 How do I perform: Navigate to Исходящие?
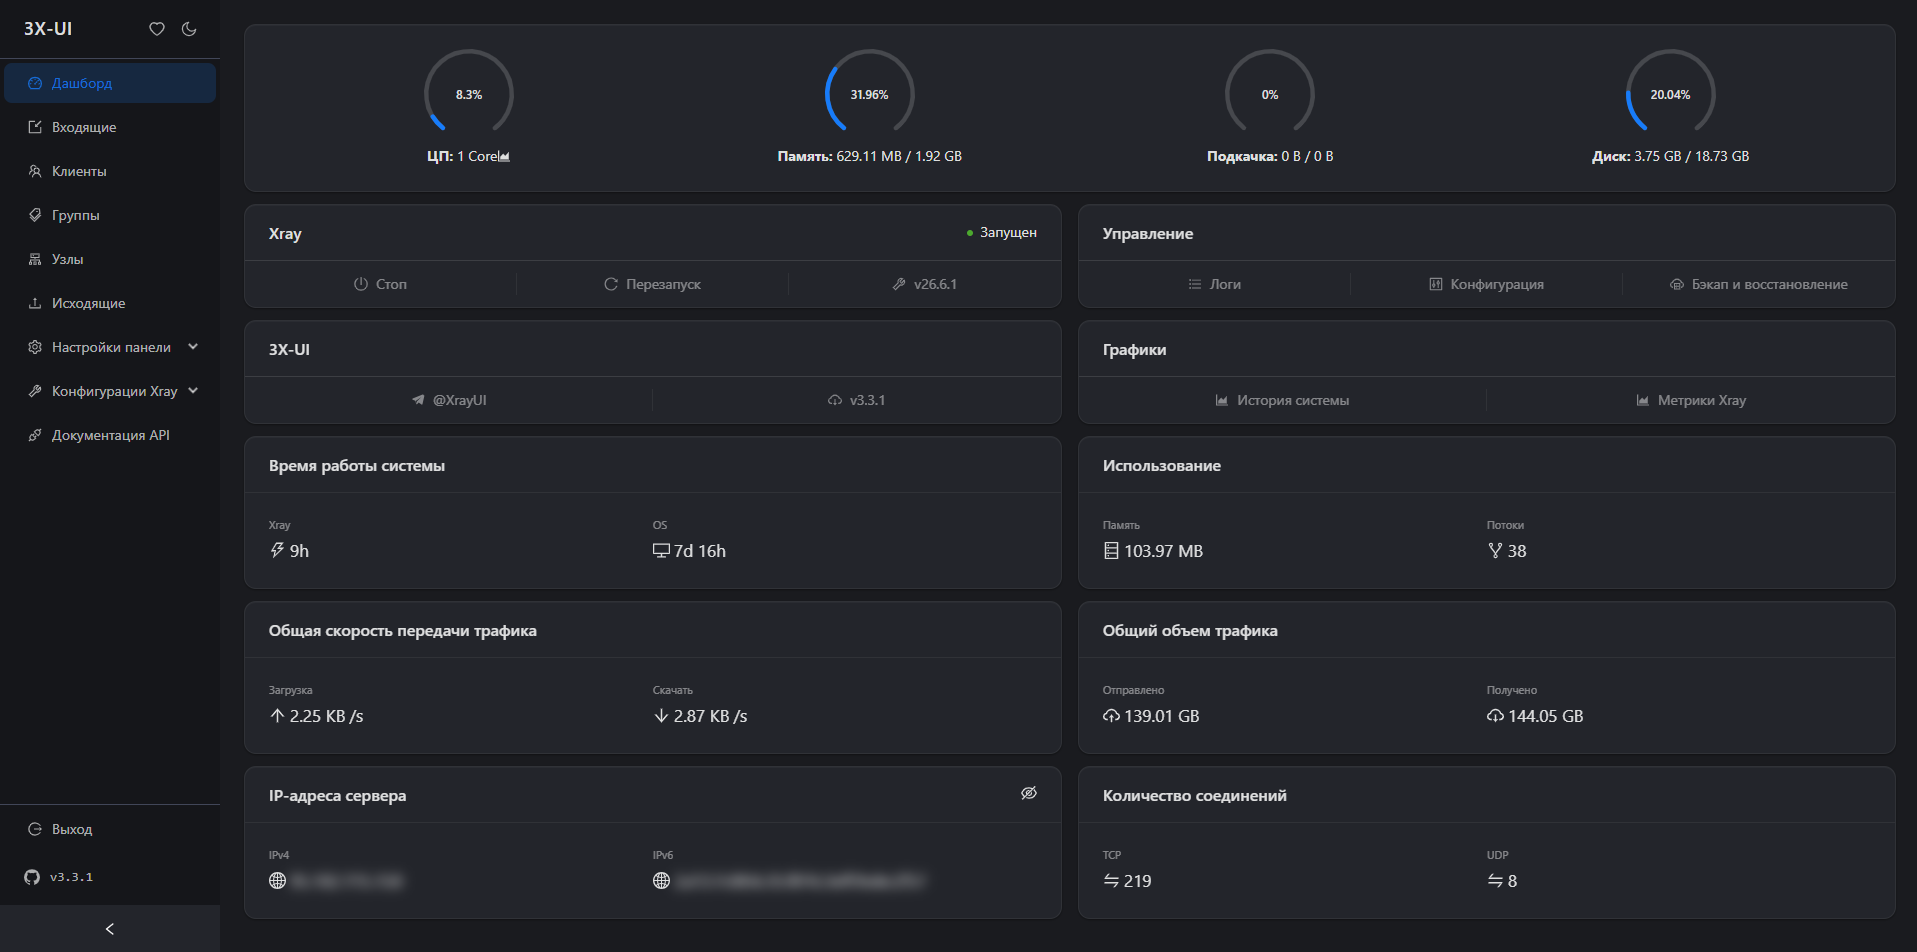point(110,303)
